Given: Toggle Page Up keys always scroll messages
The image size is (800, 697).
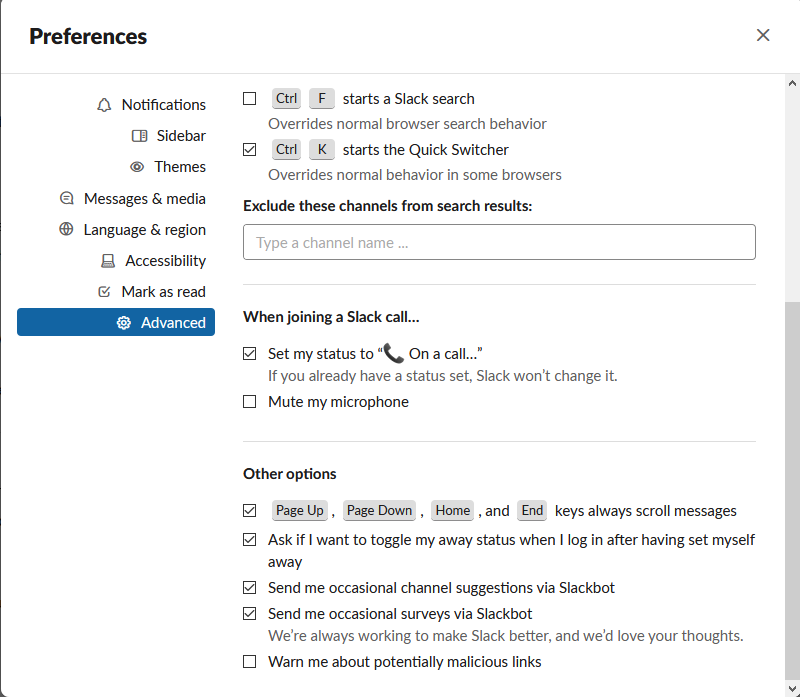Looking at the screenshot, I should 249,510.
